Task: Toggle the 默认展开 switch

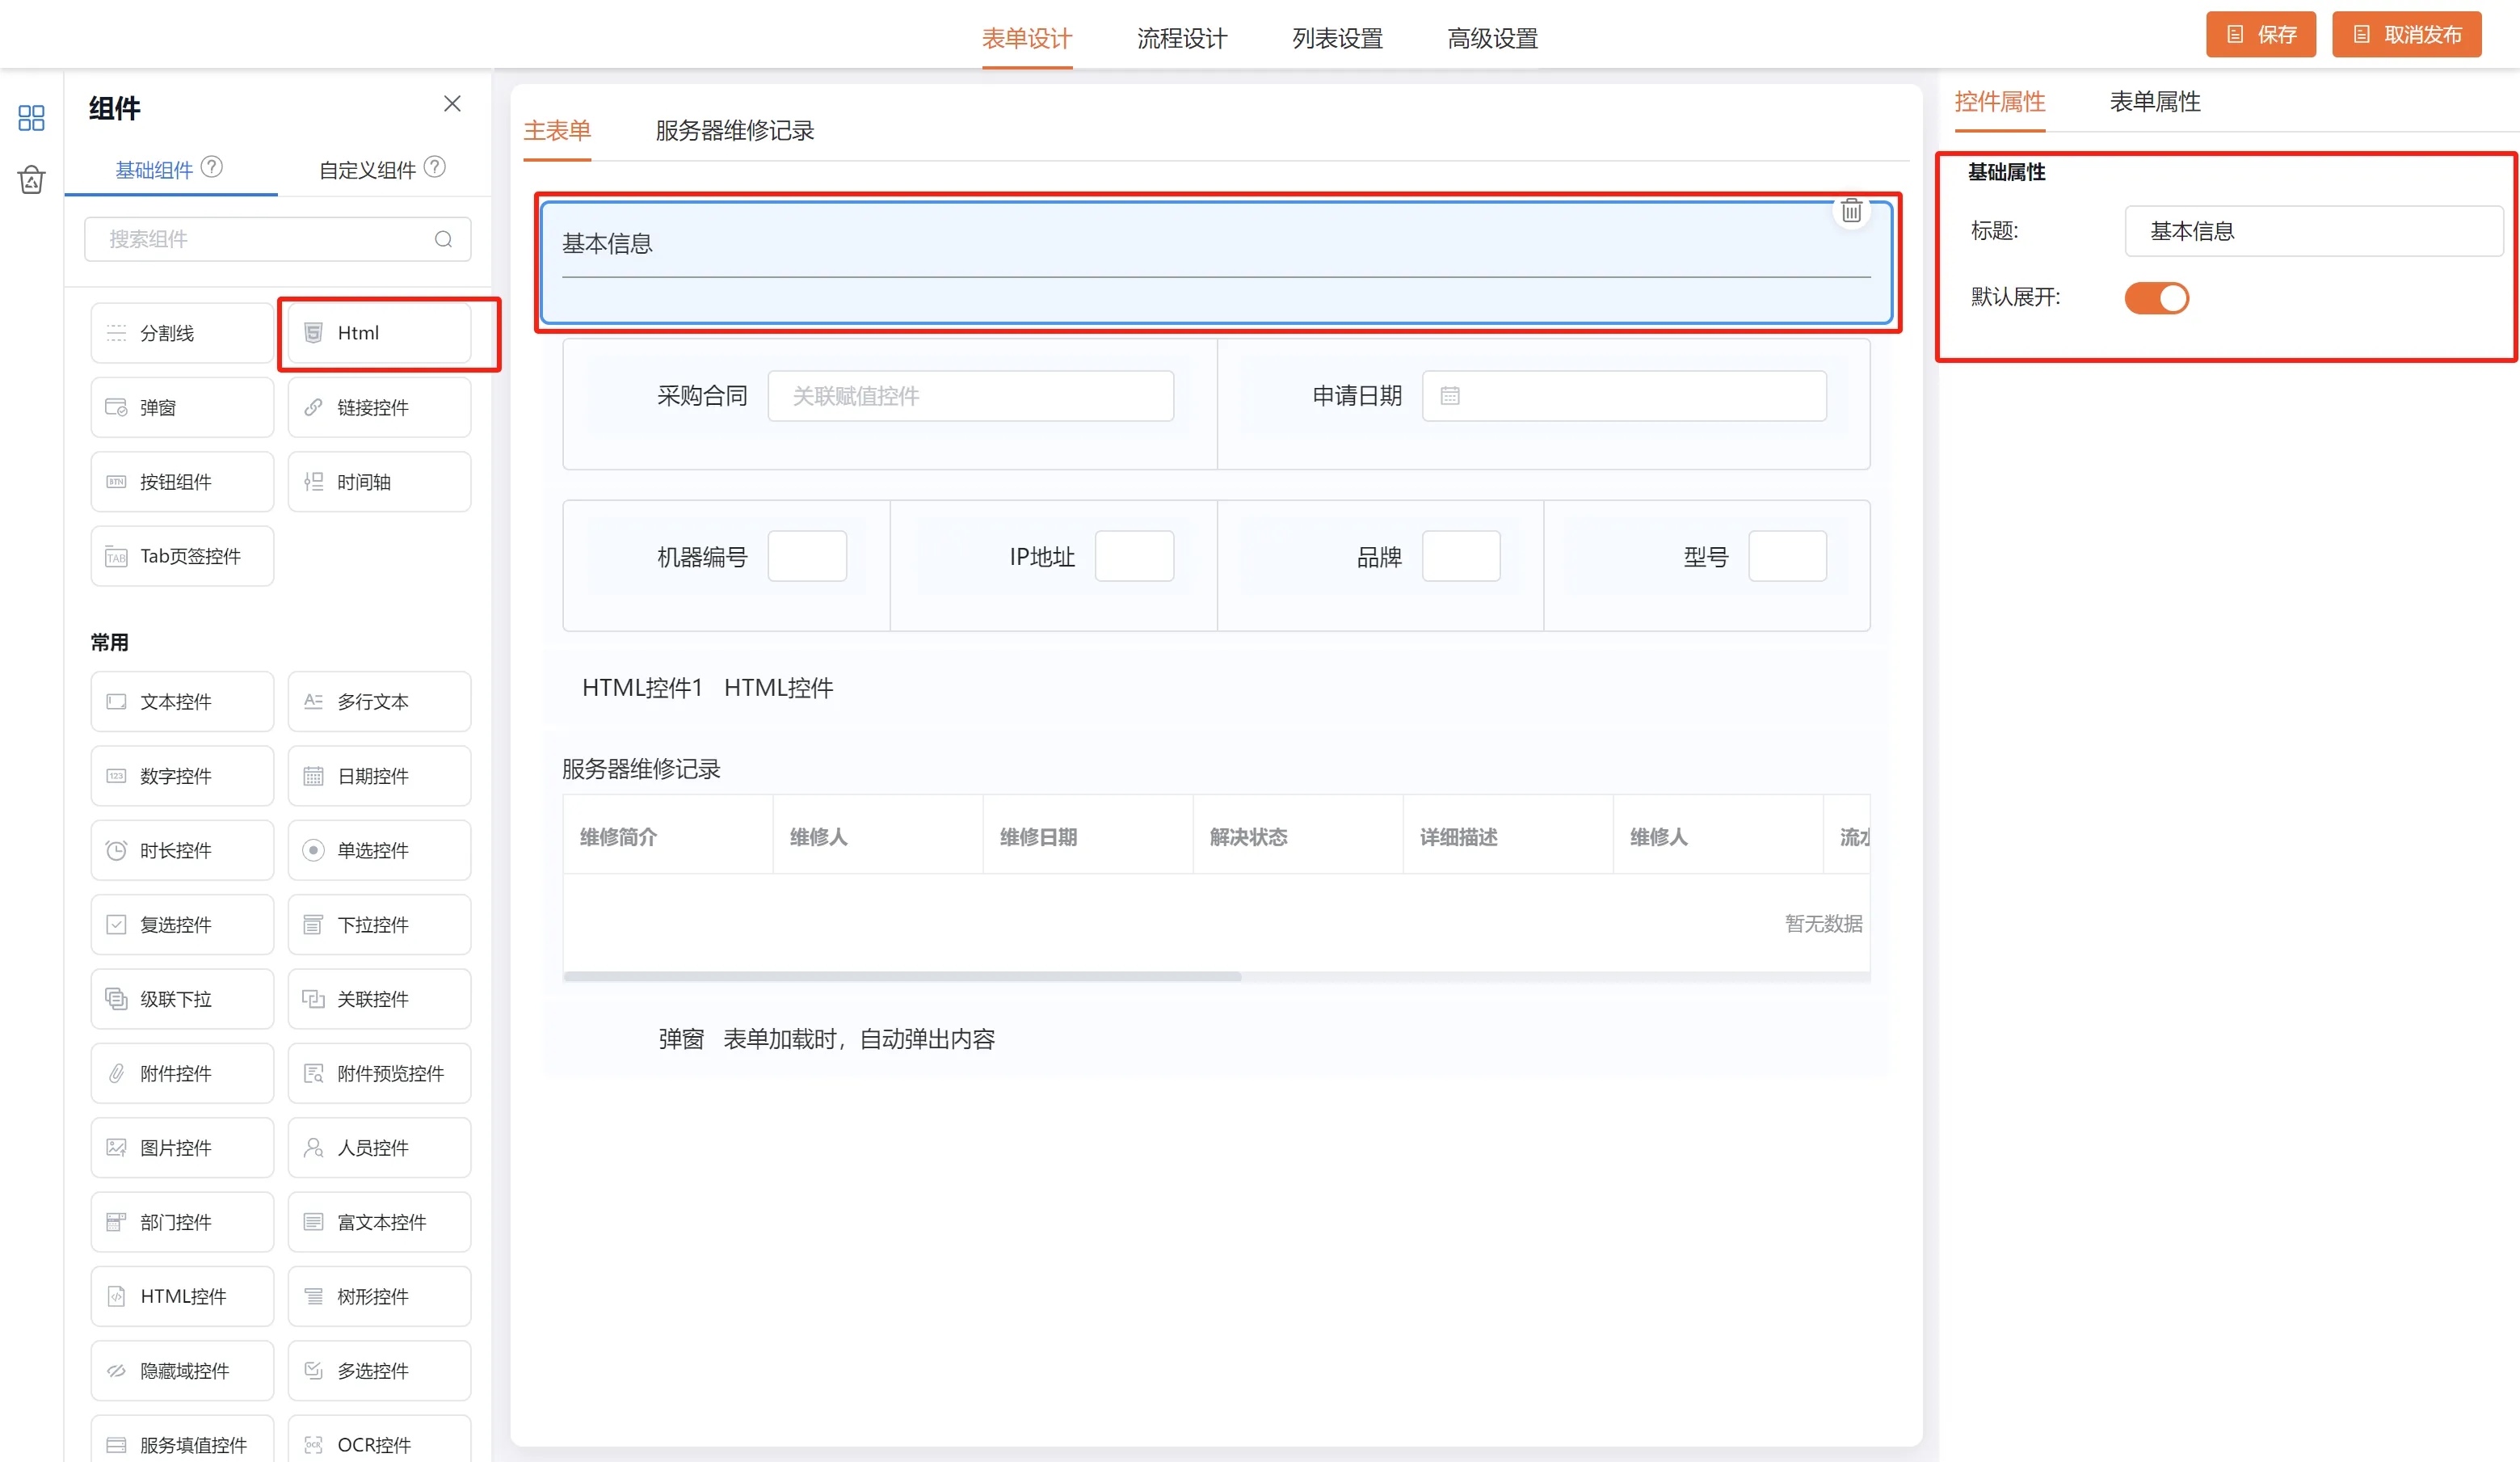Action: (x=2156, y=298)
